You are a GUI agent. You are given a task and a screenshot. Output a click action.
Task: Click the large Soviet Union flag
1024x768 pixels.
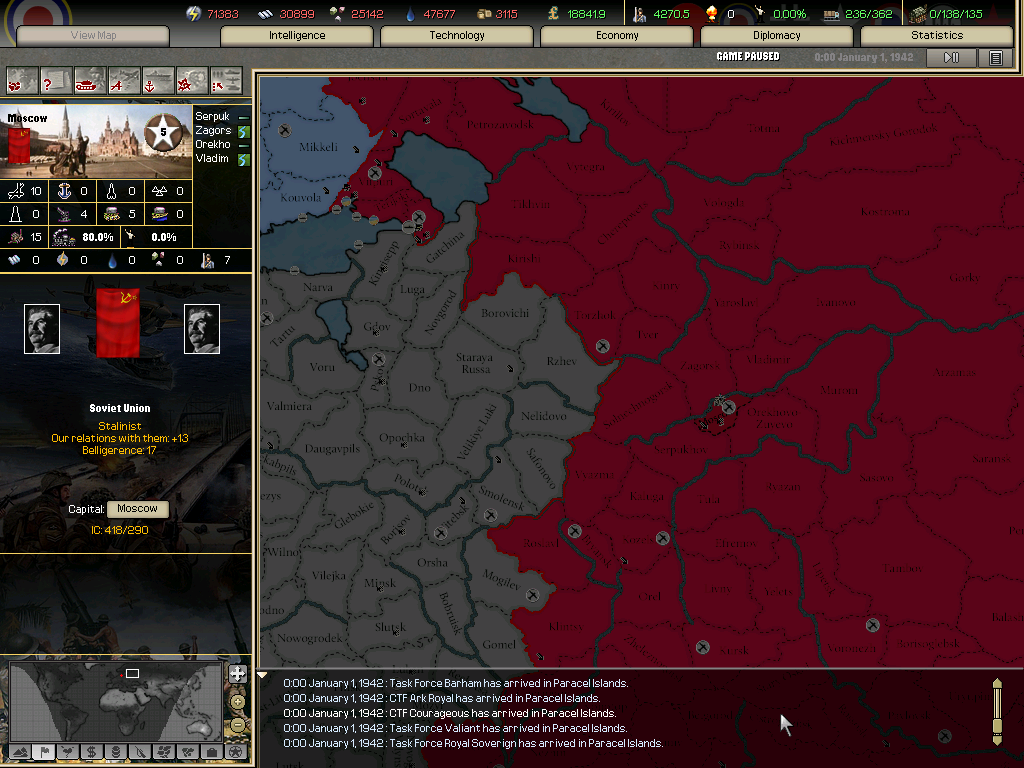(118, 323)
